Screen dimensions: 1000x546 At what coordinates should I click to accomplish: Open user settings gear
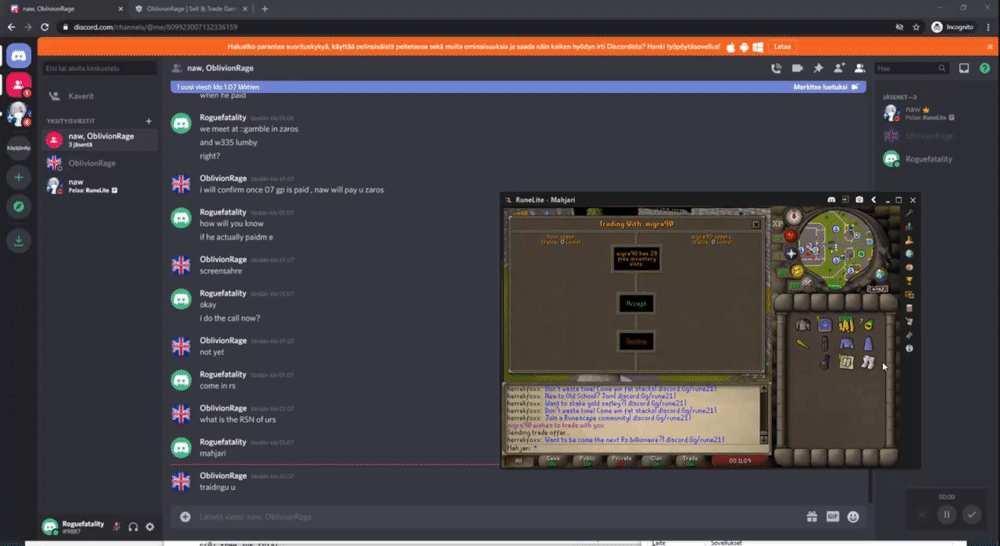click(x=150, y=527)
